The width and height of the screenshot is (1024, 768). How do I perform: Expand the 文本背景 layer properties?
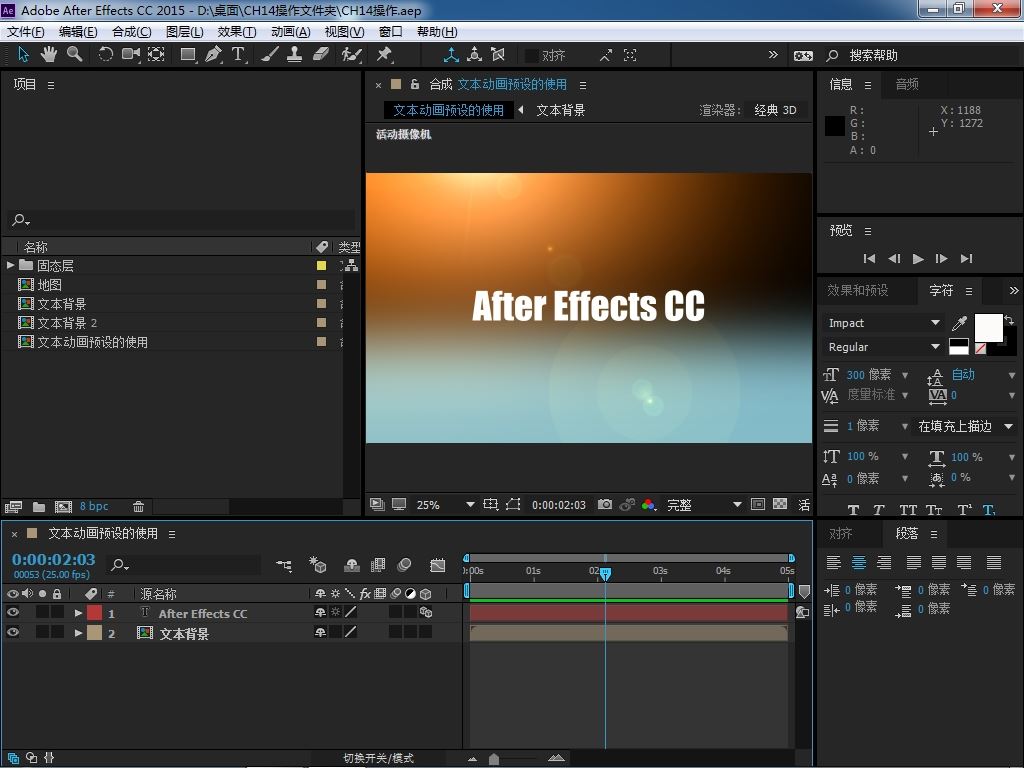78,633
